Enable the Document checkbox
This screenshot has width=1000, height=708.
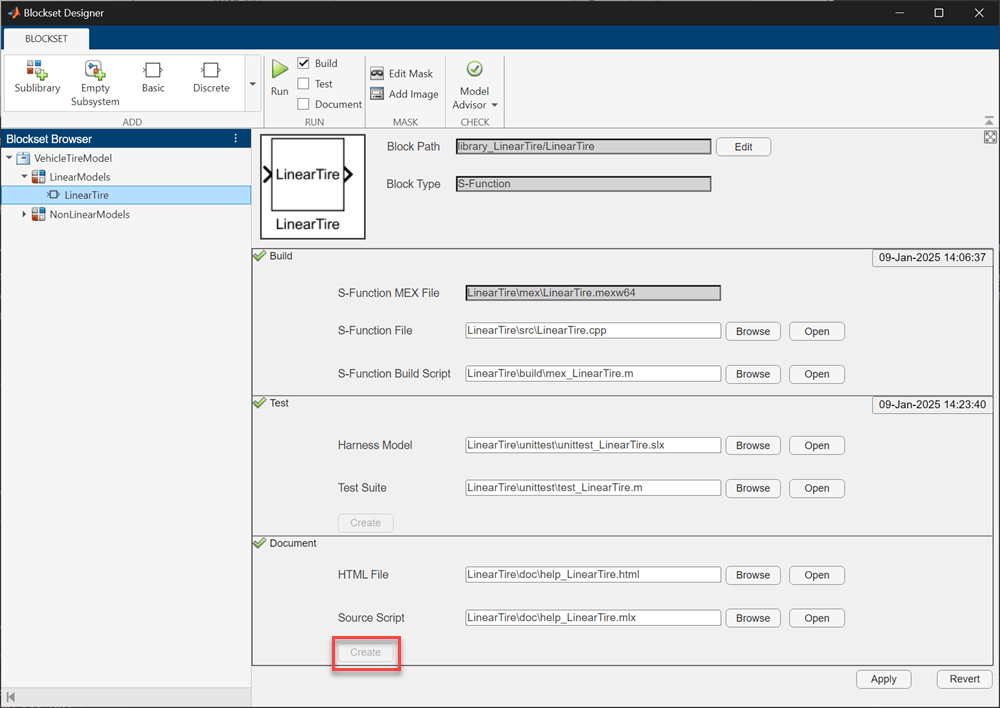click(x=304, y=104)
